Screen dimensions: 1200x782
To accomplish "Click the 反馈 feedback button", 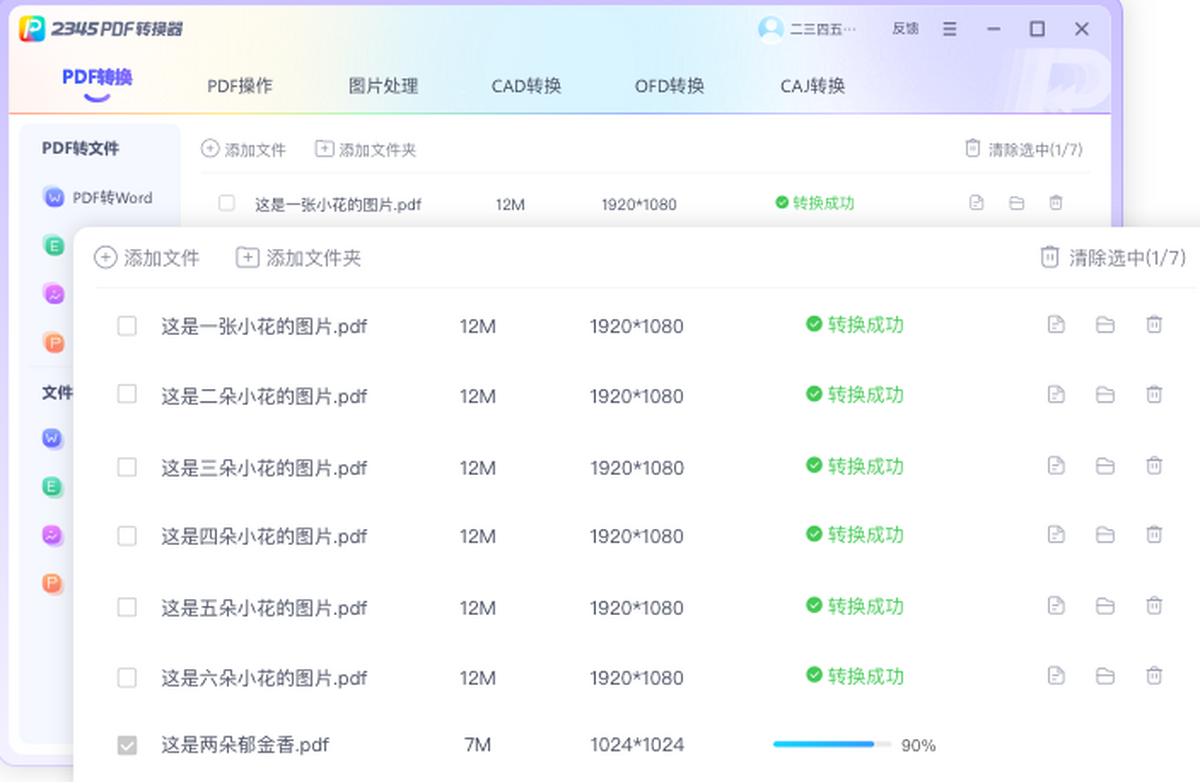I will coord(905,29).
